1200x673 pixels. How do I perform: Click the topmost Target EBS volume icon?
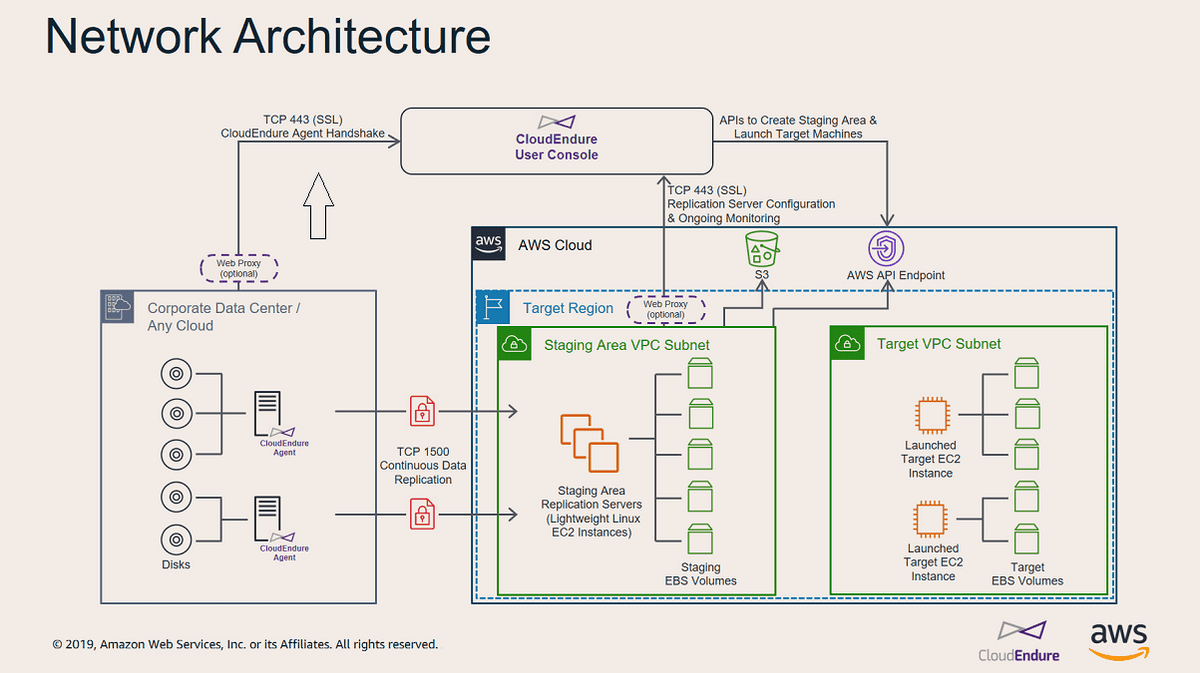click(1029, 374)
